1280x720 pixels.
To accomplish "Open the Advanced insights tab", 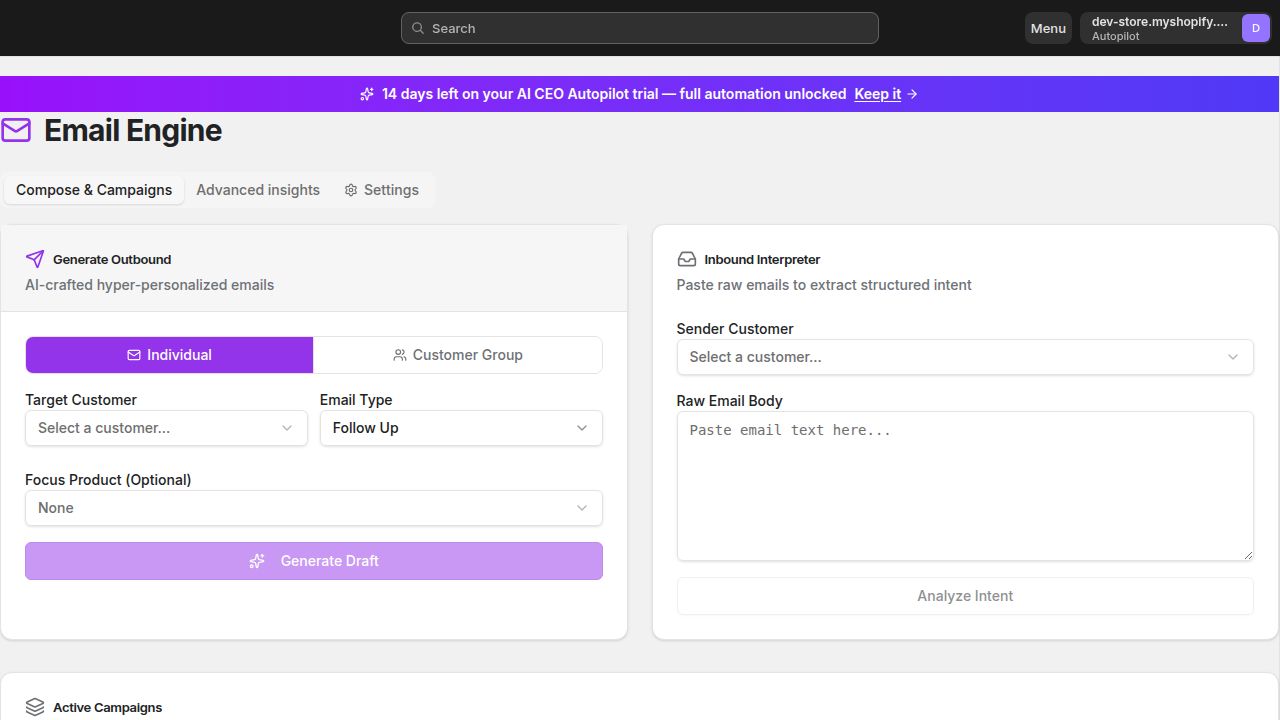I will coord(258,190).
